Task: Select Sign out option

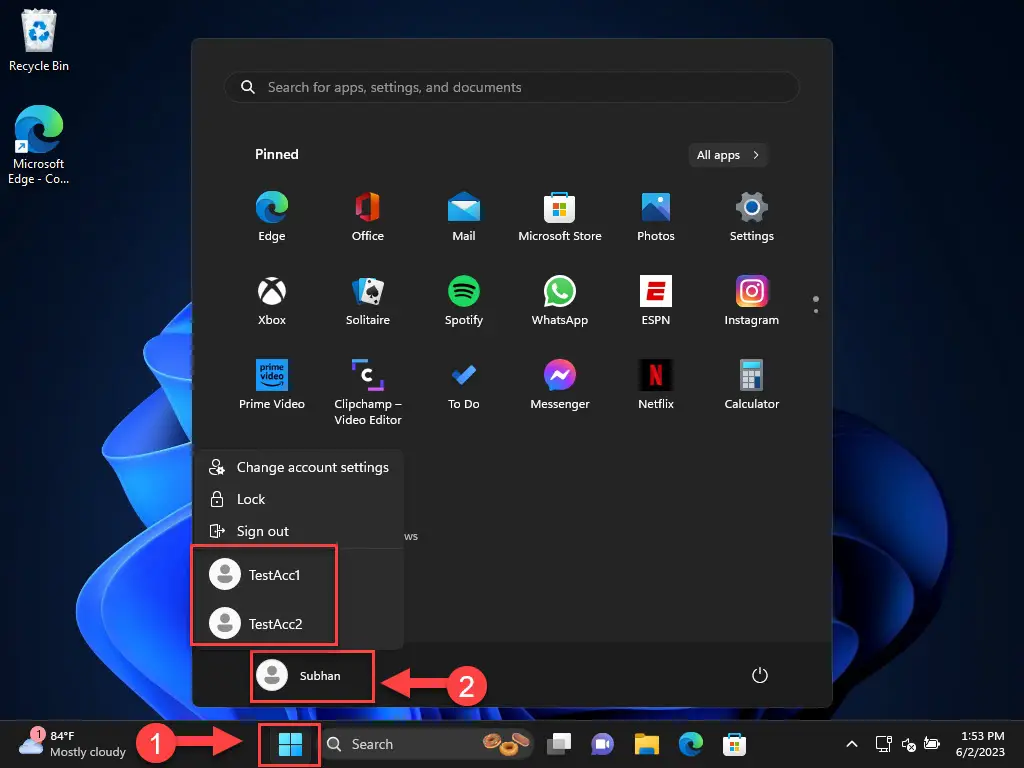Action: [x=299, y=532]
